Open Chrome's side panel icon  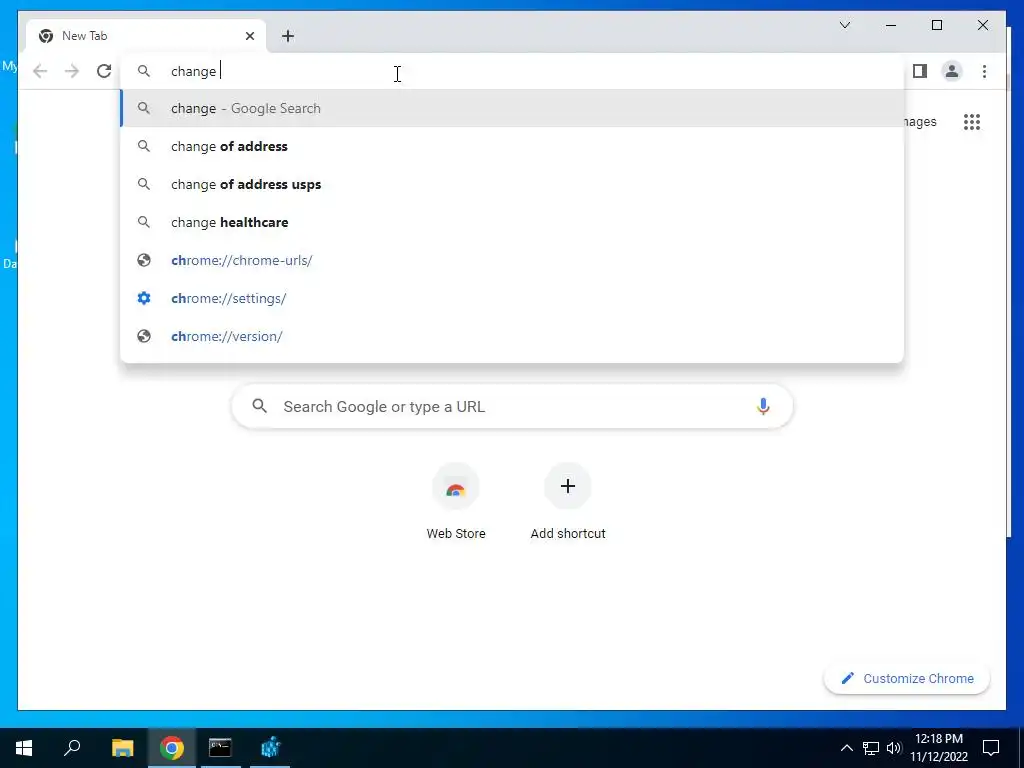(x=920, y=71)
